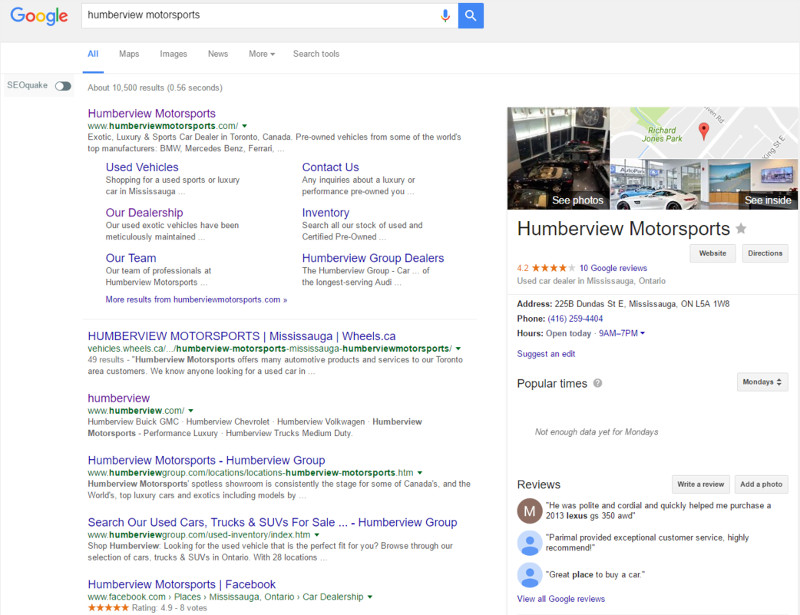Click the Directions button
800x615 pixels.
tap(765, 253)
